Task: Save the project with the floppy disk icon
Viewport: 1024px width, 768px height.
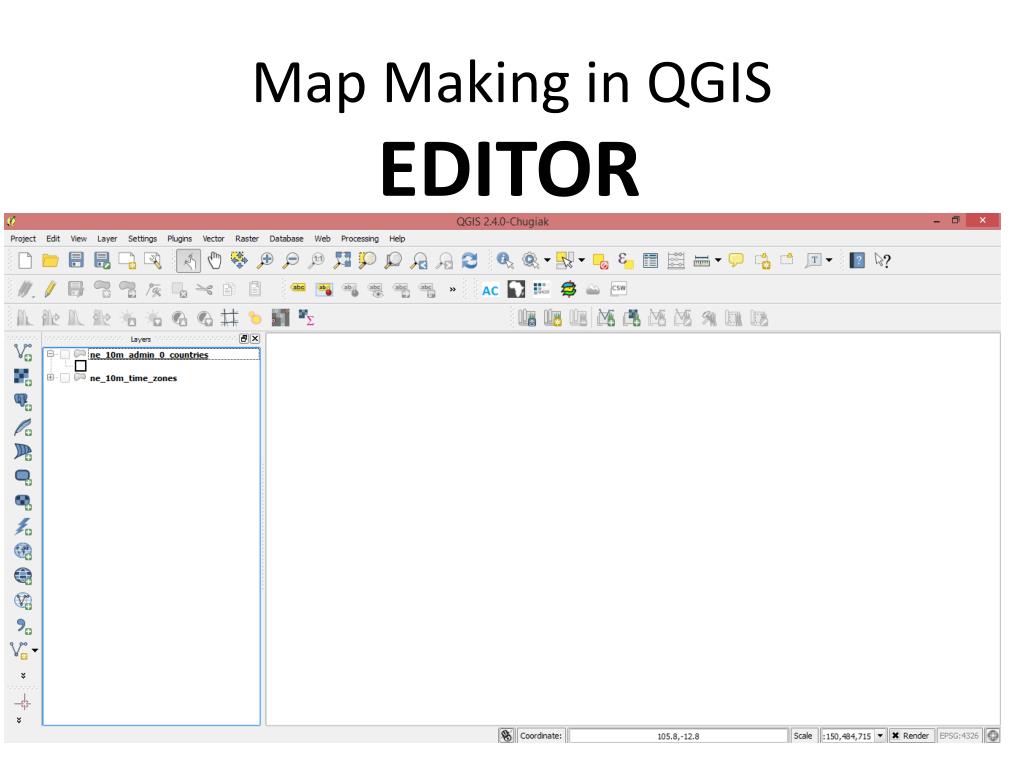Action: 76,261
